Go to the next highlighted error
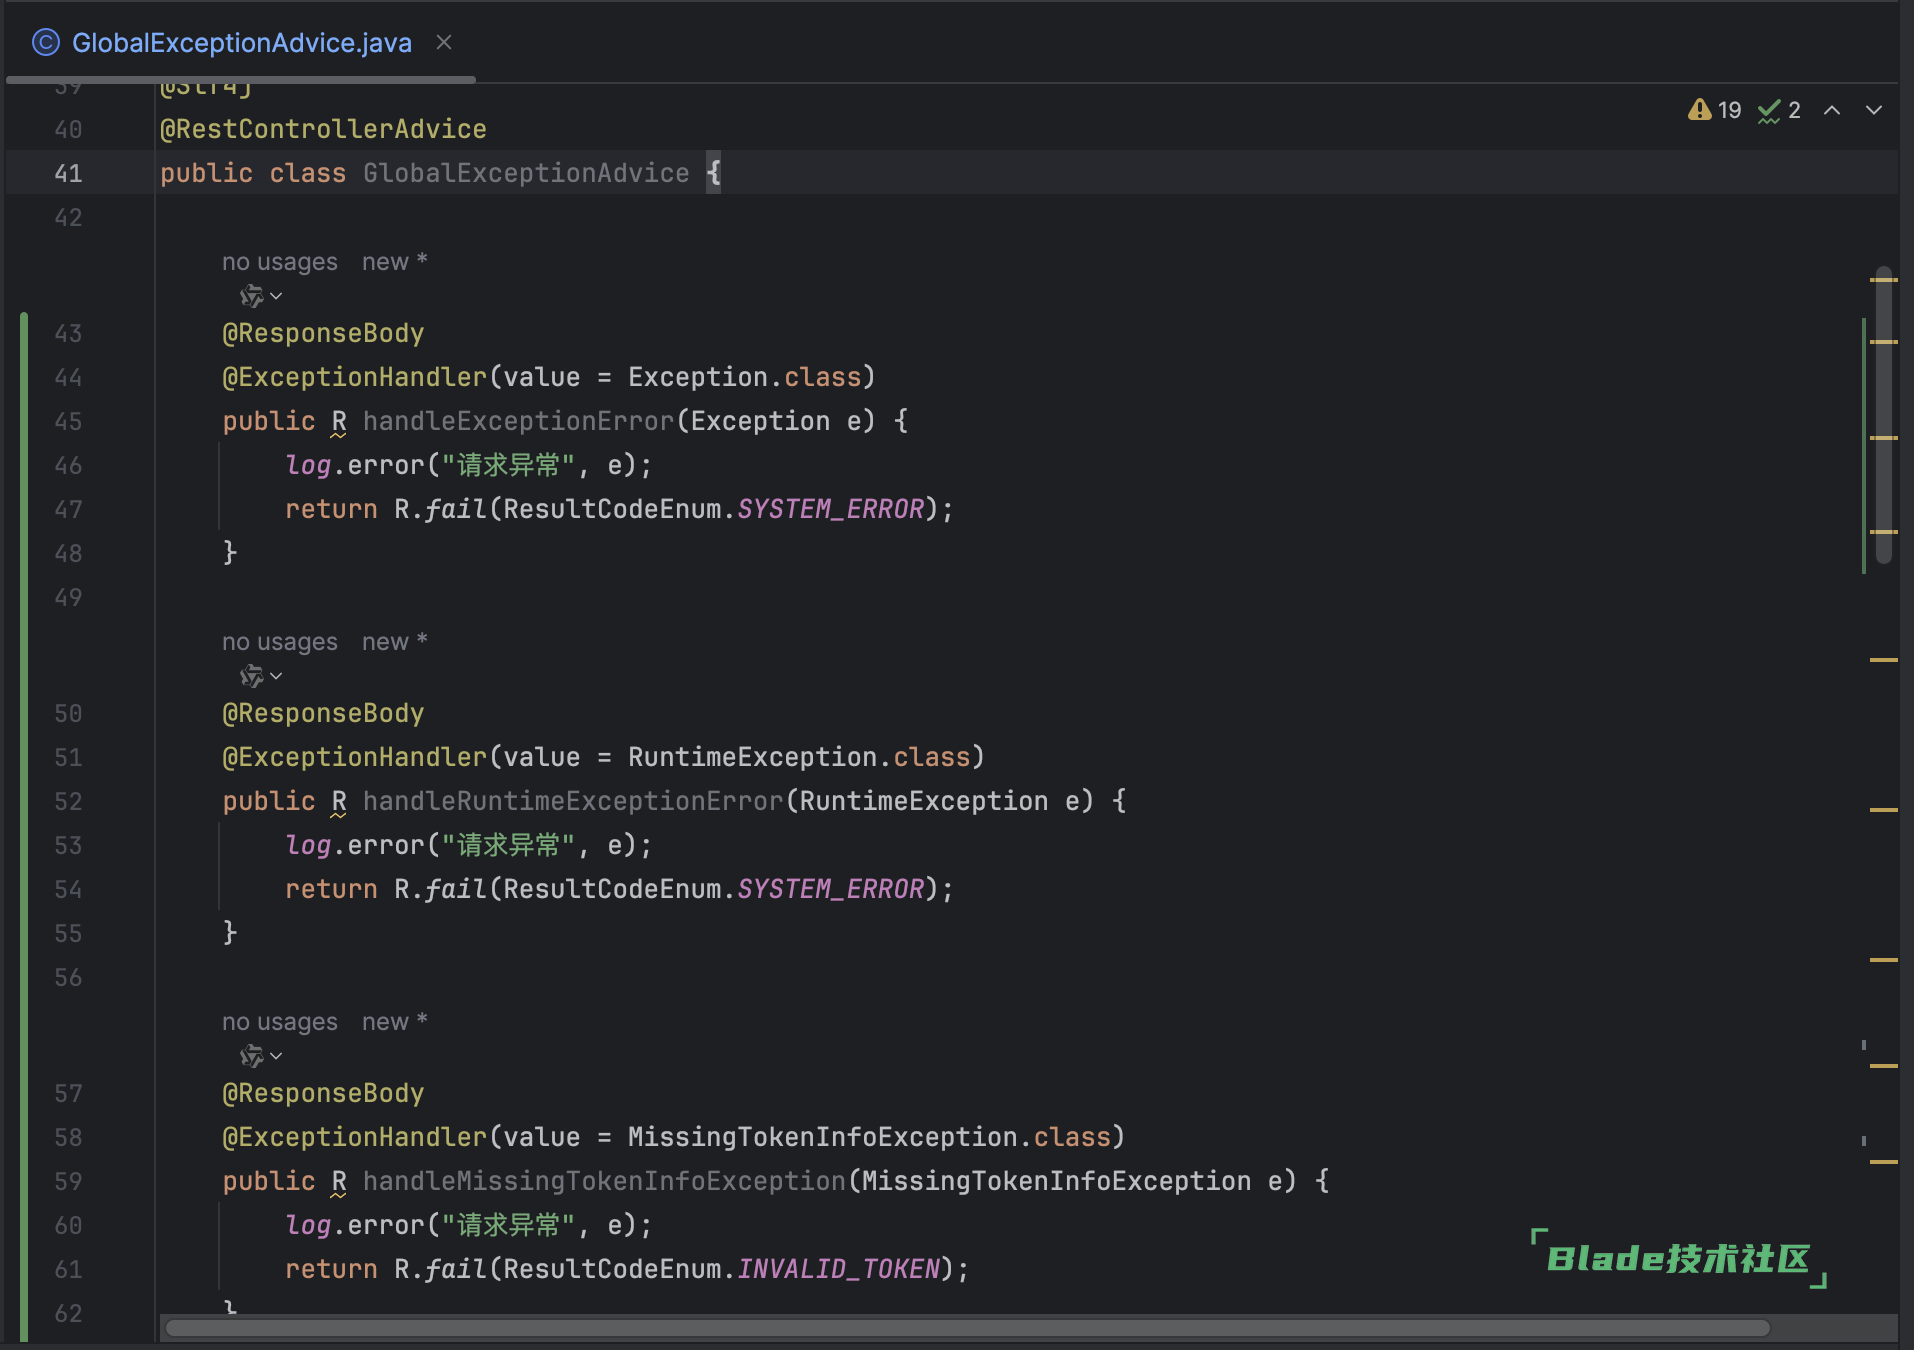This screenshot has width=1914, height=1350. pos(1874,110)
